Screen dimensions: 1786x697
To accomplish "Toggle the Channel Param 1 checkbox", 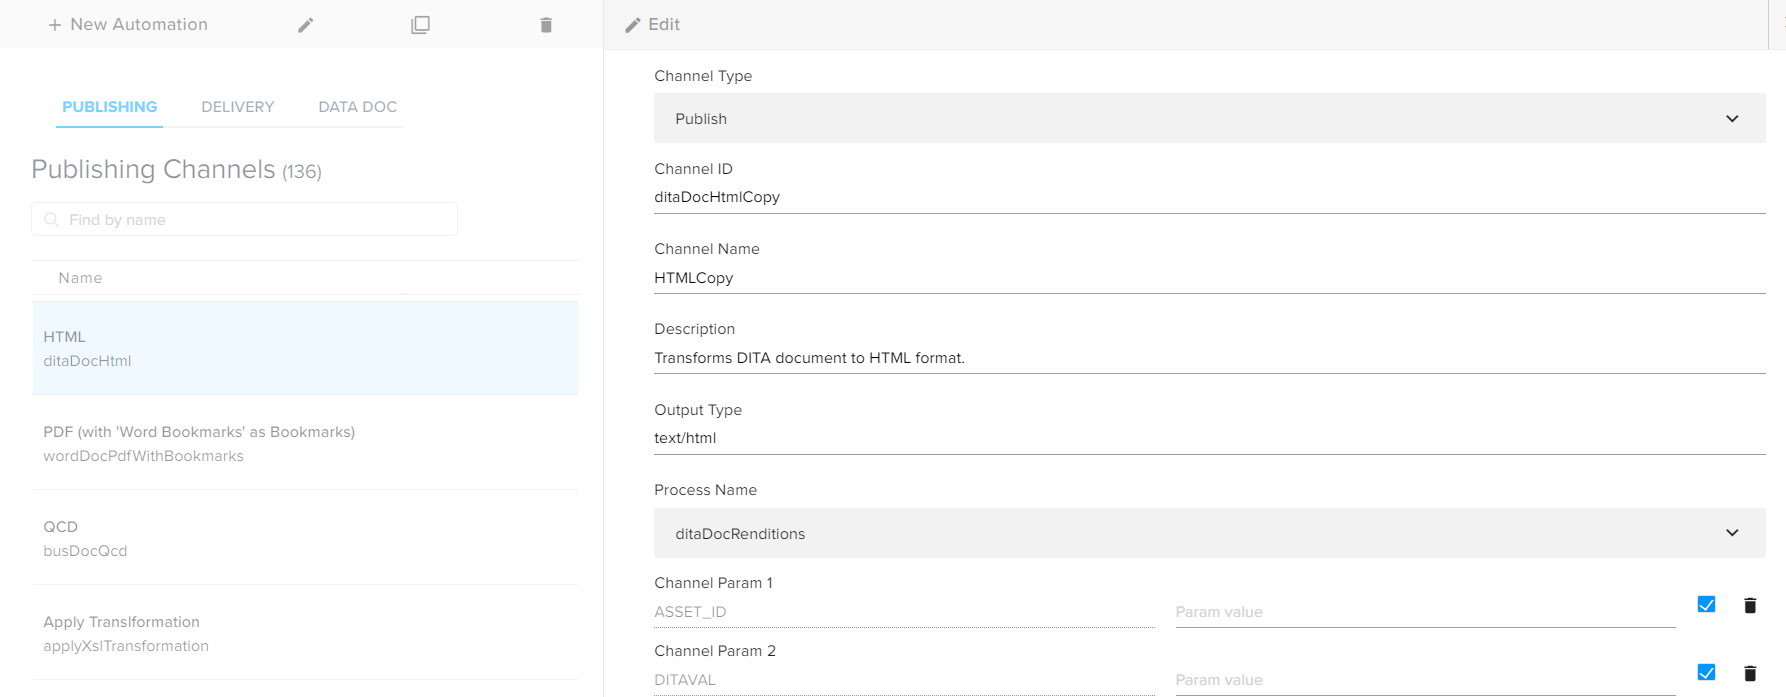I will [x=1706, y=604].
